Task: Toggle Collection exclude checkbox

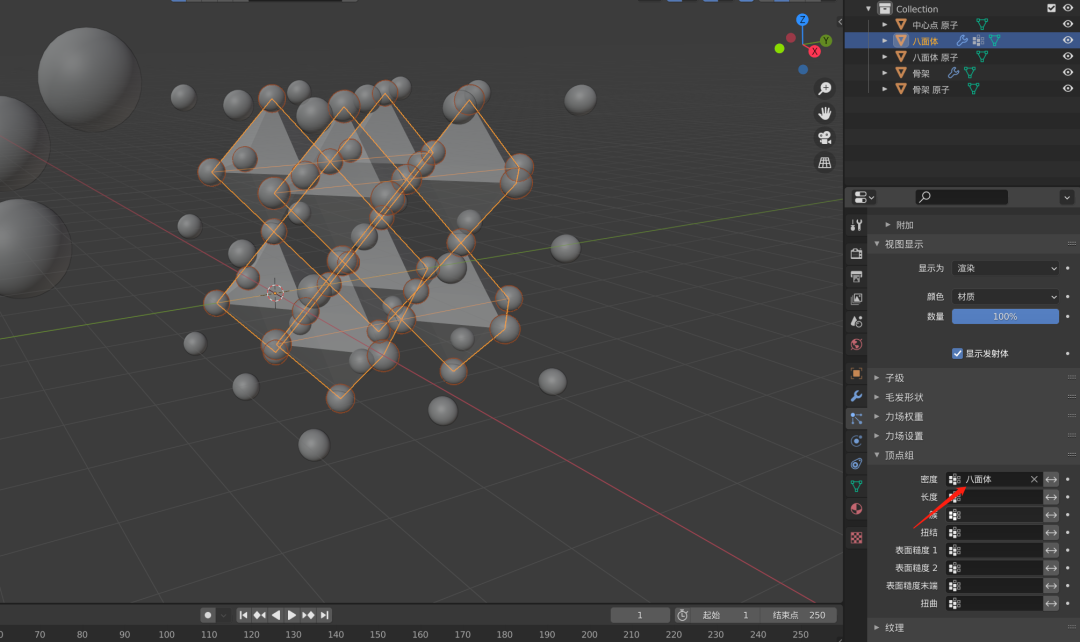Action: click(1051, 8)
